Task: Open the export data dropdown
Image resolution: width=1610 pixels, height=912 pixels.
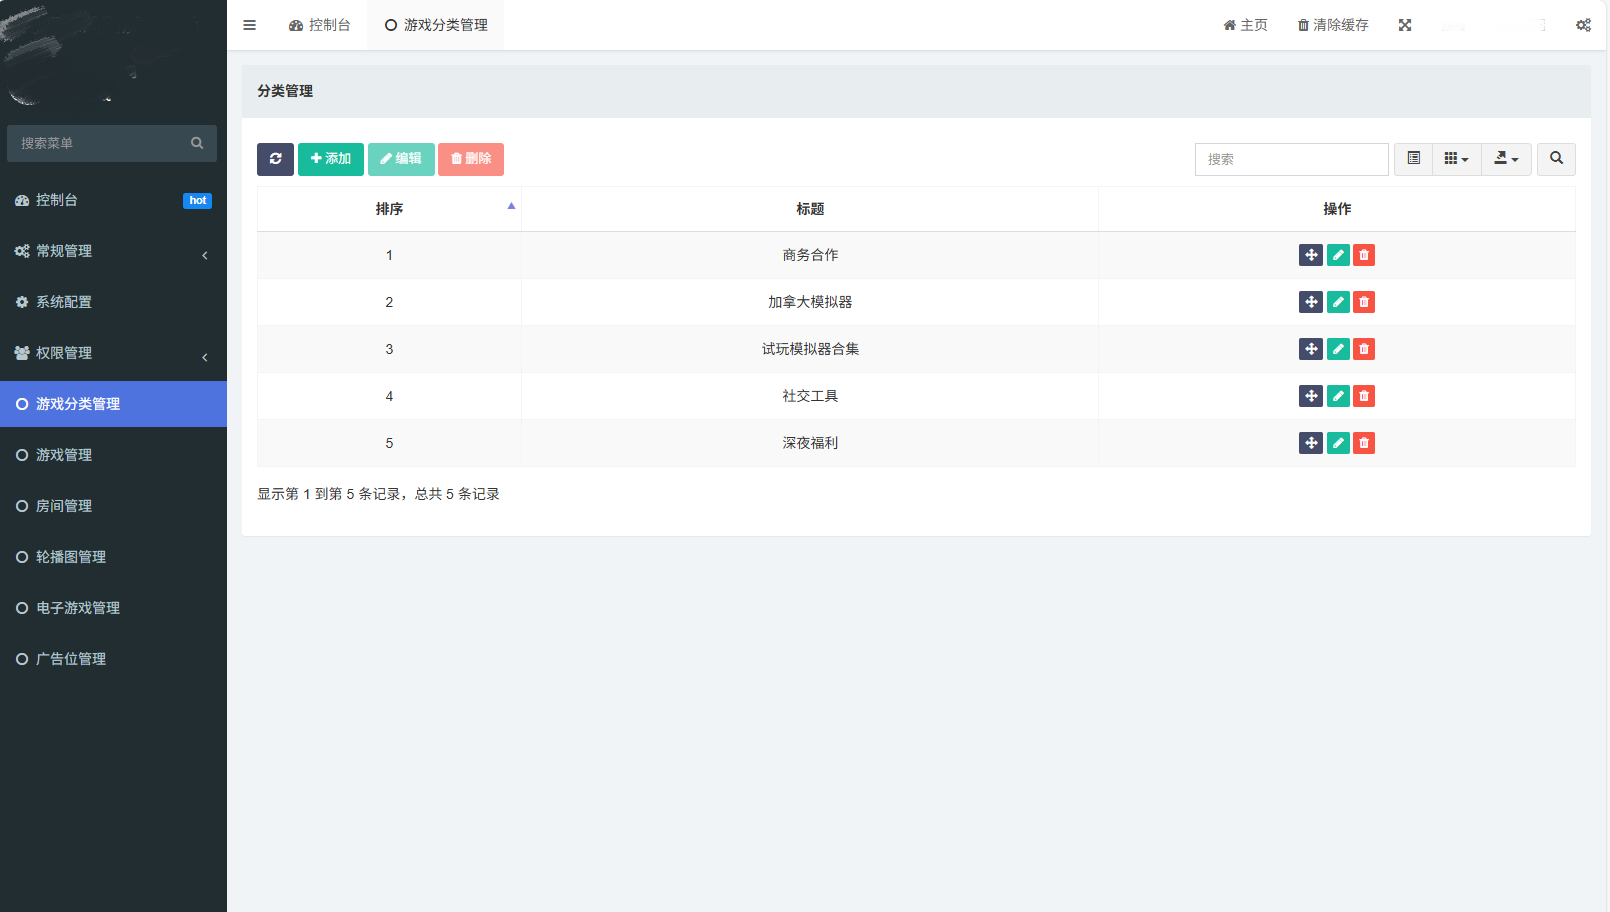Action: pos(1506,159)
